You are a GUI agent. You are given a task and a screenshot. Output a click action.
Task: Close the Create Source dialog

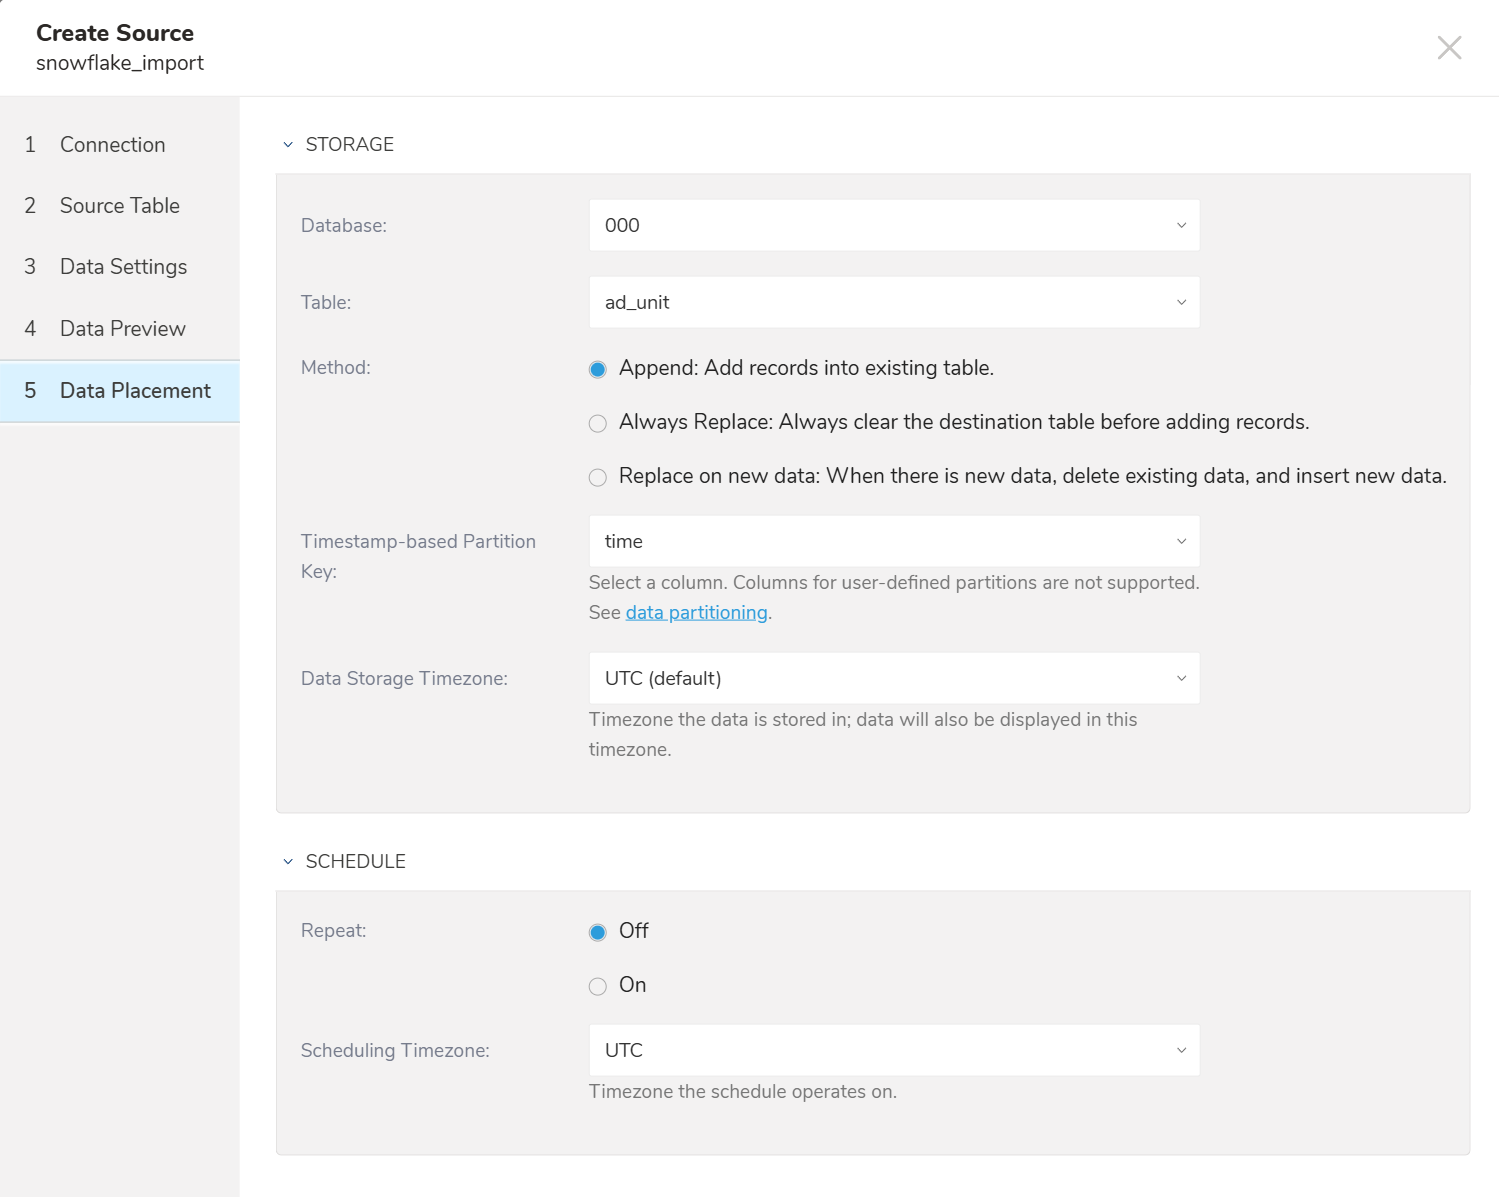pos(1449,48)
